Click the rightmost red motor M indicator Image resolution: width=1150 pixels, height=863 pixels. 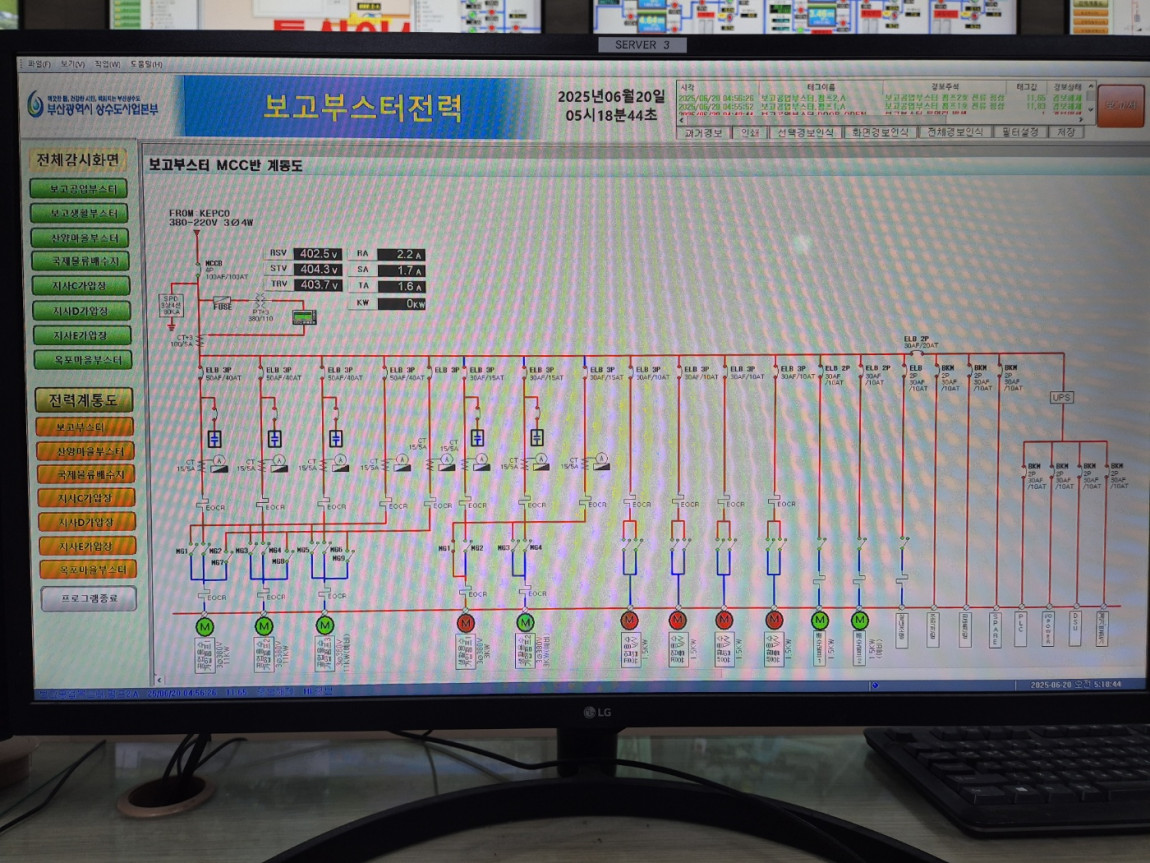click(774, 620)
